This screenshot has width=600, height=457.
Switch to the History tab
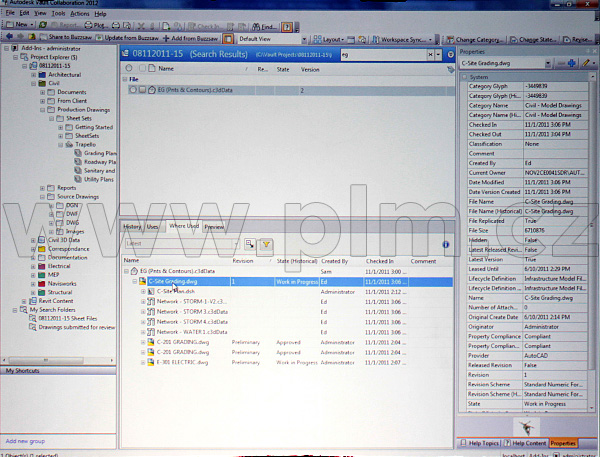132,227
